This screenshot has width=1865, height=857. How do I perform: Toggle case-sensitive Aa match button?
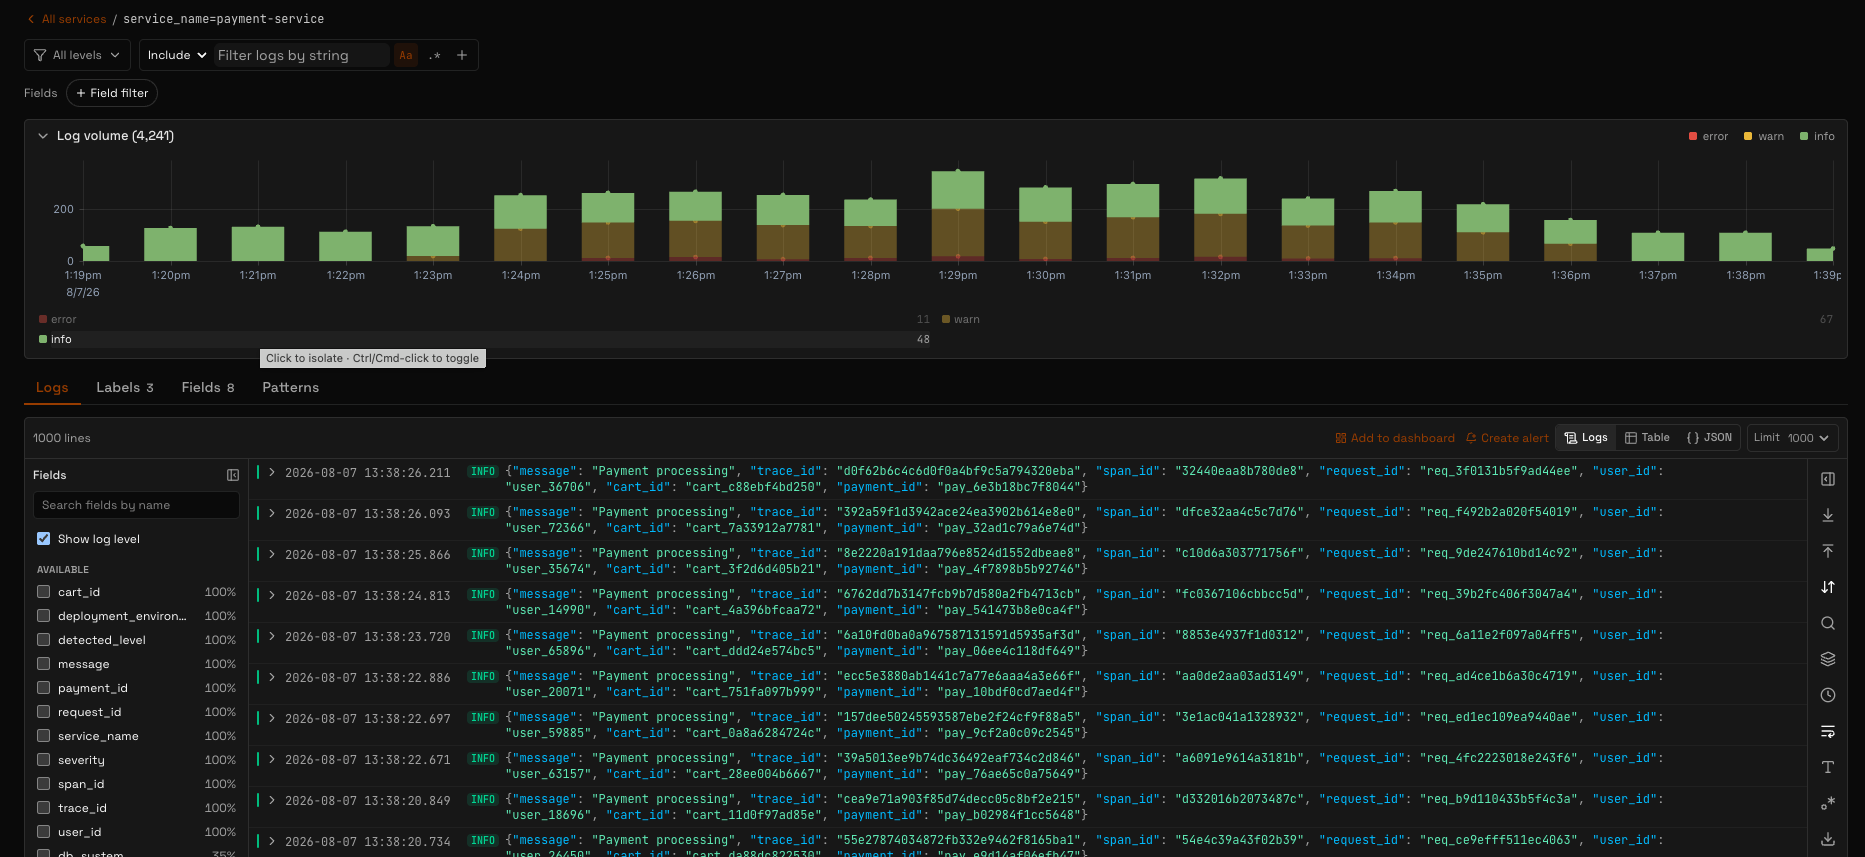click(405, 55)
